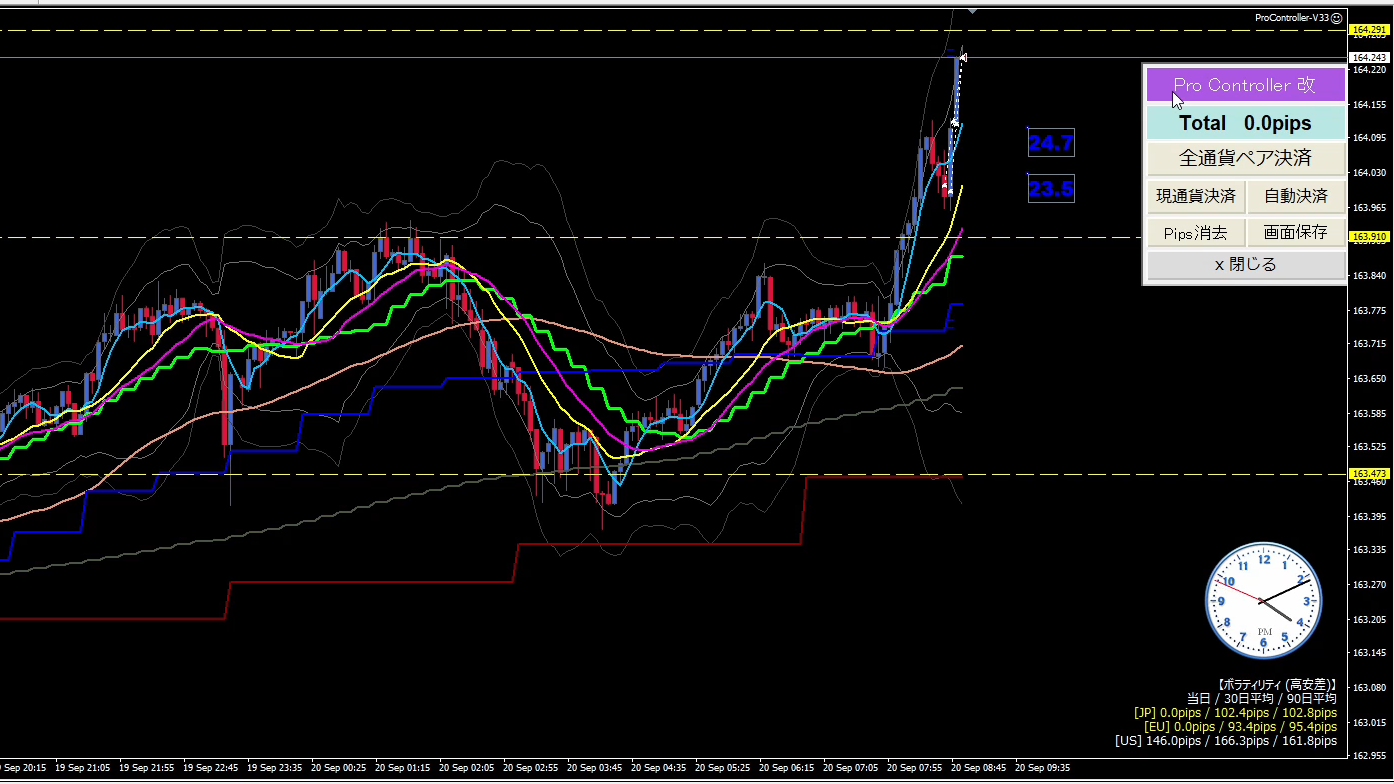The image size is (1394, 784).
Task: Click the 20 Sep 01:15 time label
Action: tap(403, 768)
